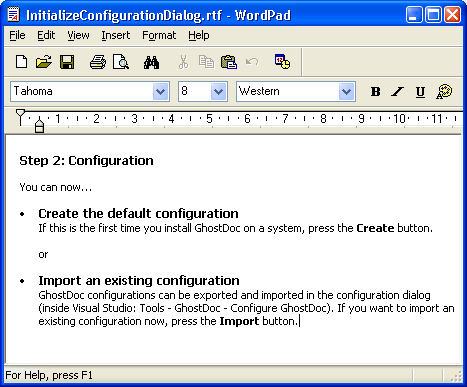467x387 pixels.
Task: Click the resize grip in status bar
Action: coord(456,376)
